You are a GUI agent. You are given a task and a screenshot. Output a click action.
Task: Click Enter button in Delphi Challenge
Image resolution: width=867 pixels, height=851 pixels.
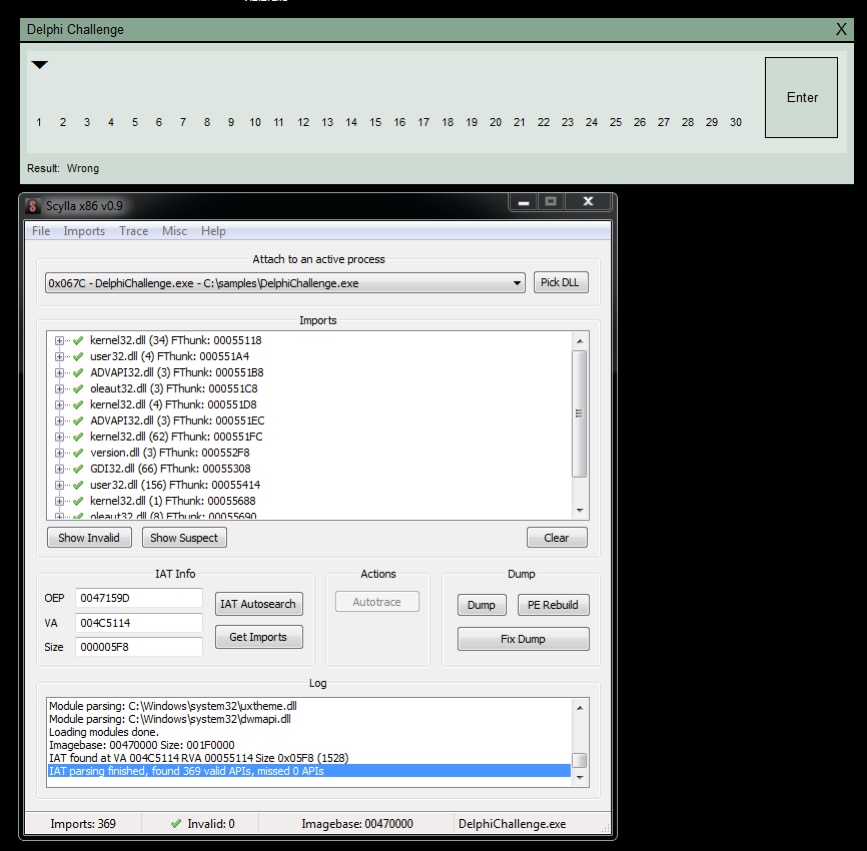(x=801, y=97)
